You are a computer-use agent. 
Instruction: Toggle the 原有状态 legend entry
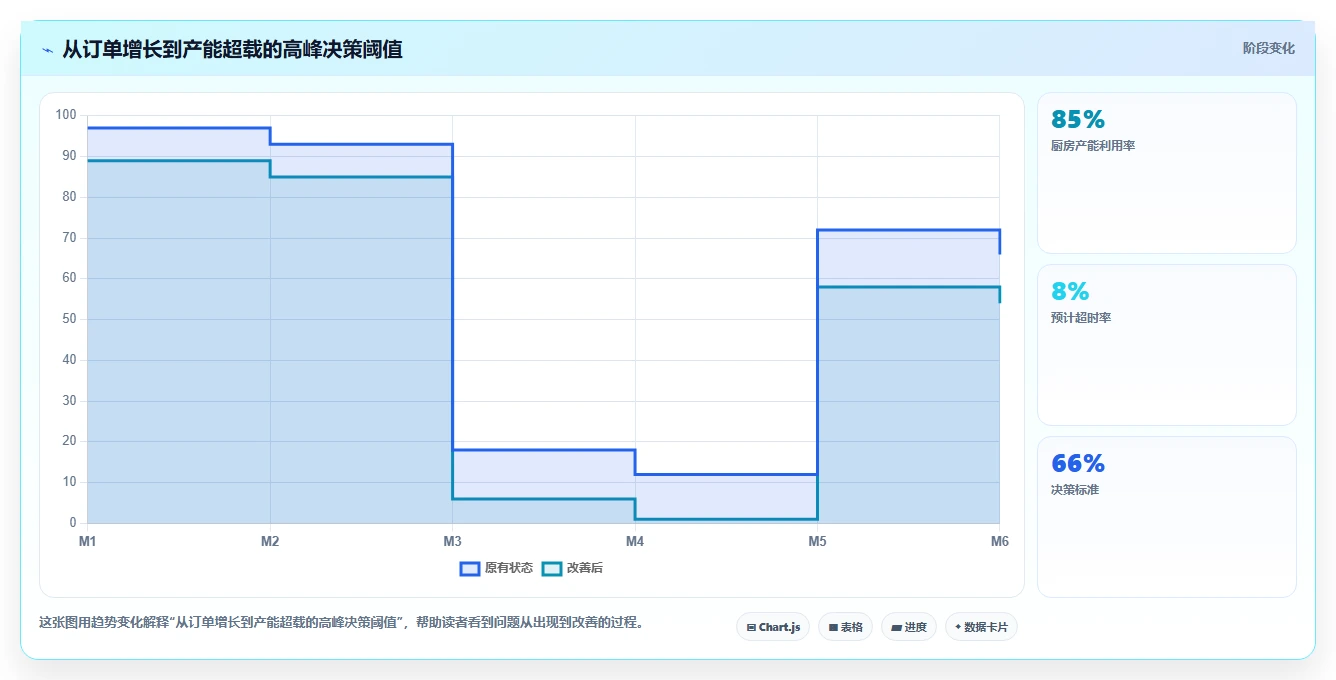496,568
